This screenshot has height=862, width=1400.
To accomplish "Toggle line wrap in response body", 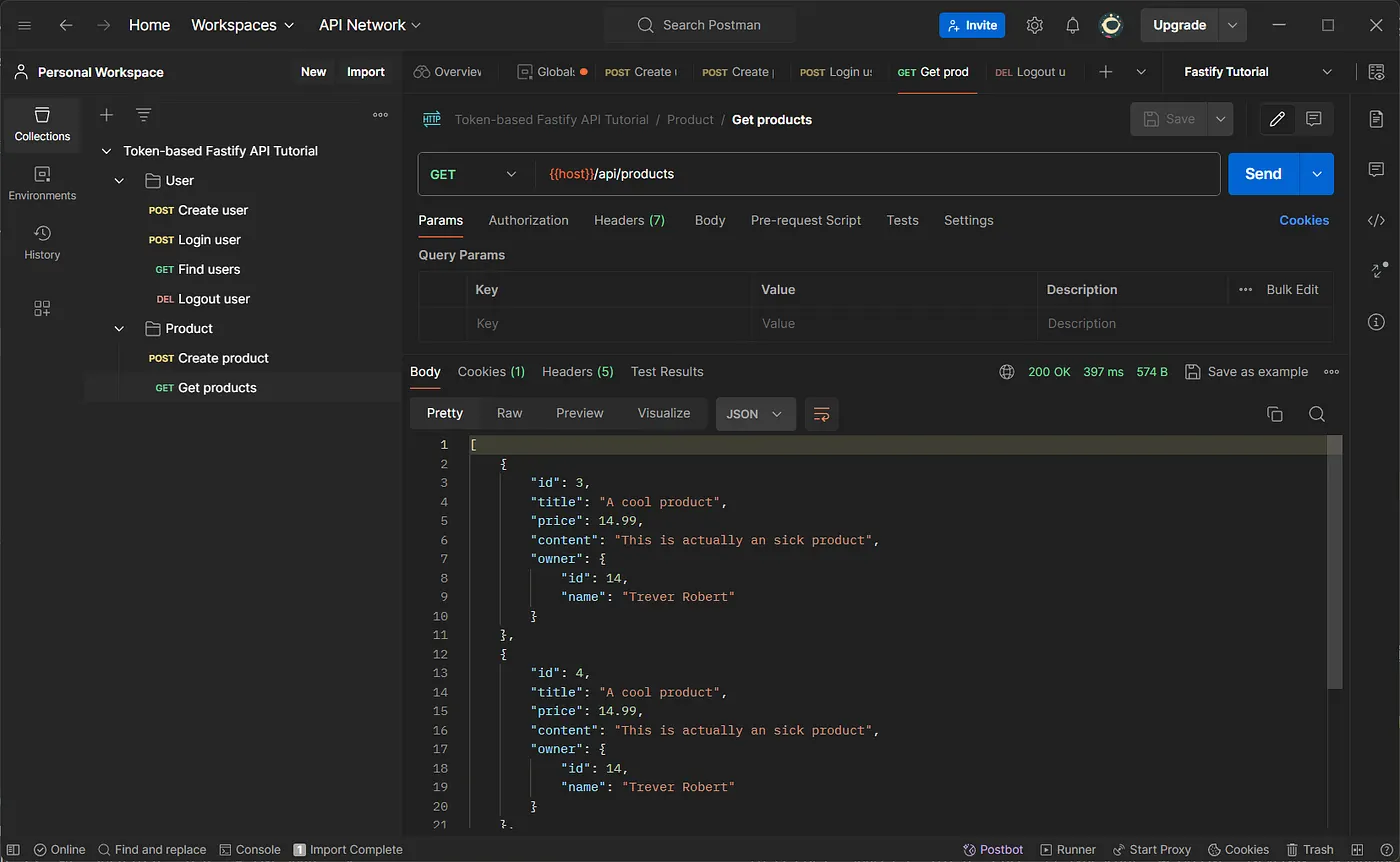I will click(822, 414).
